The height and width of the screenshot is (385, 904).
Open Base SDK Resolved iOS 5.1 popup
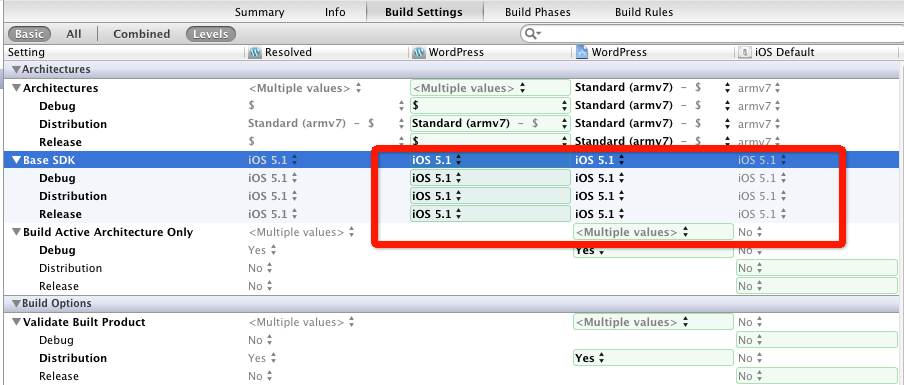point(273,160)
